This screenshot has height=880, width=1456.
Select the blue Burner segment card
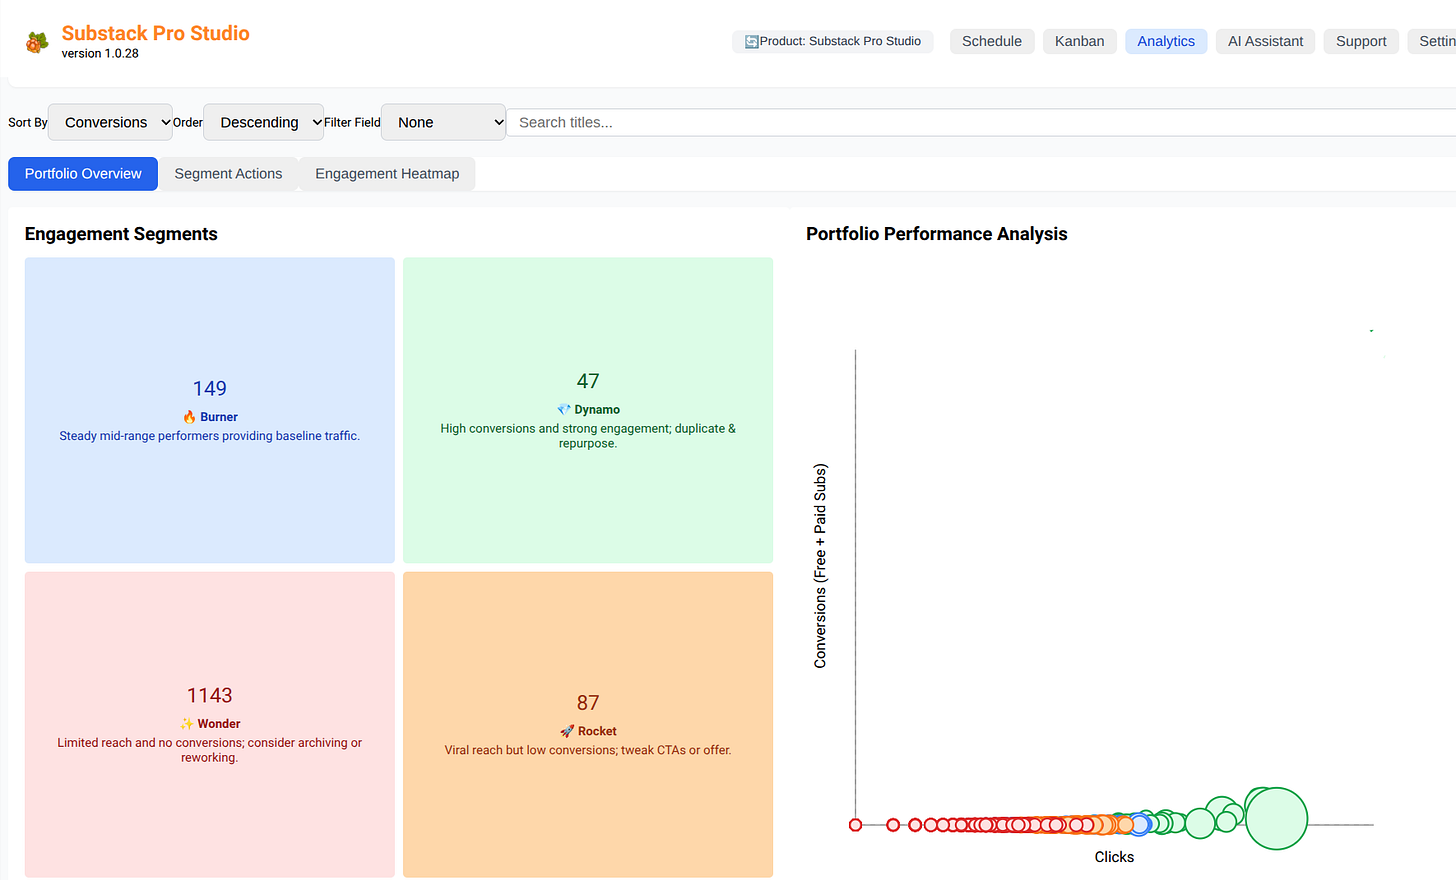[210, 410]
